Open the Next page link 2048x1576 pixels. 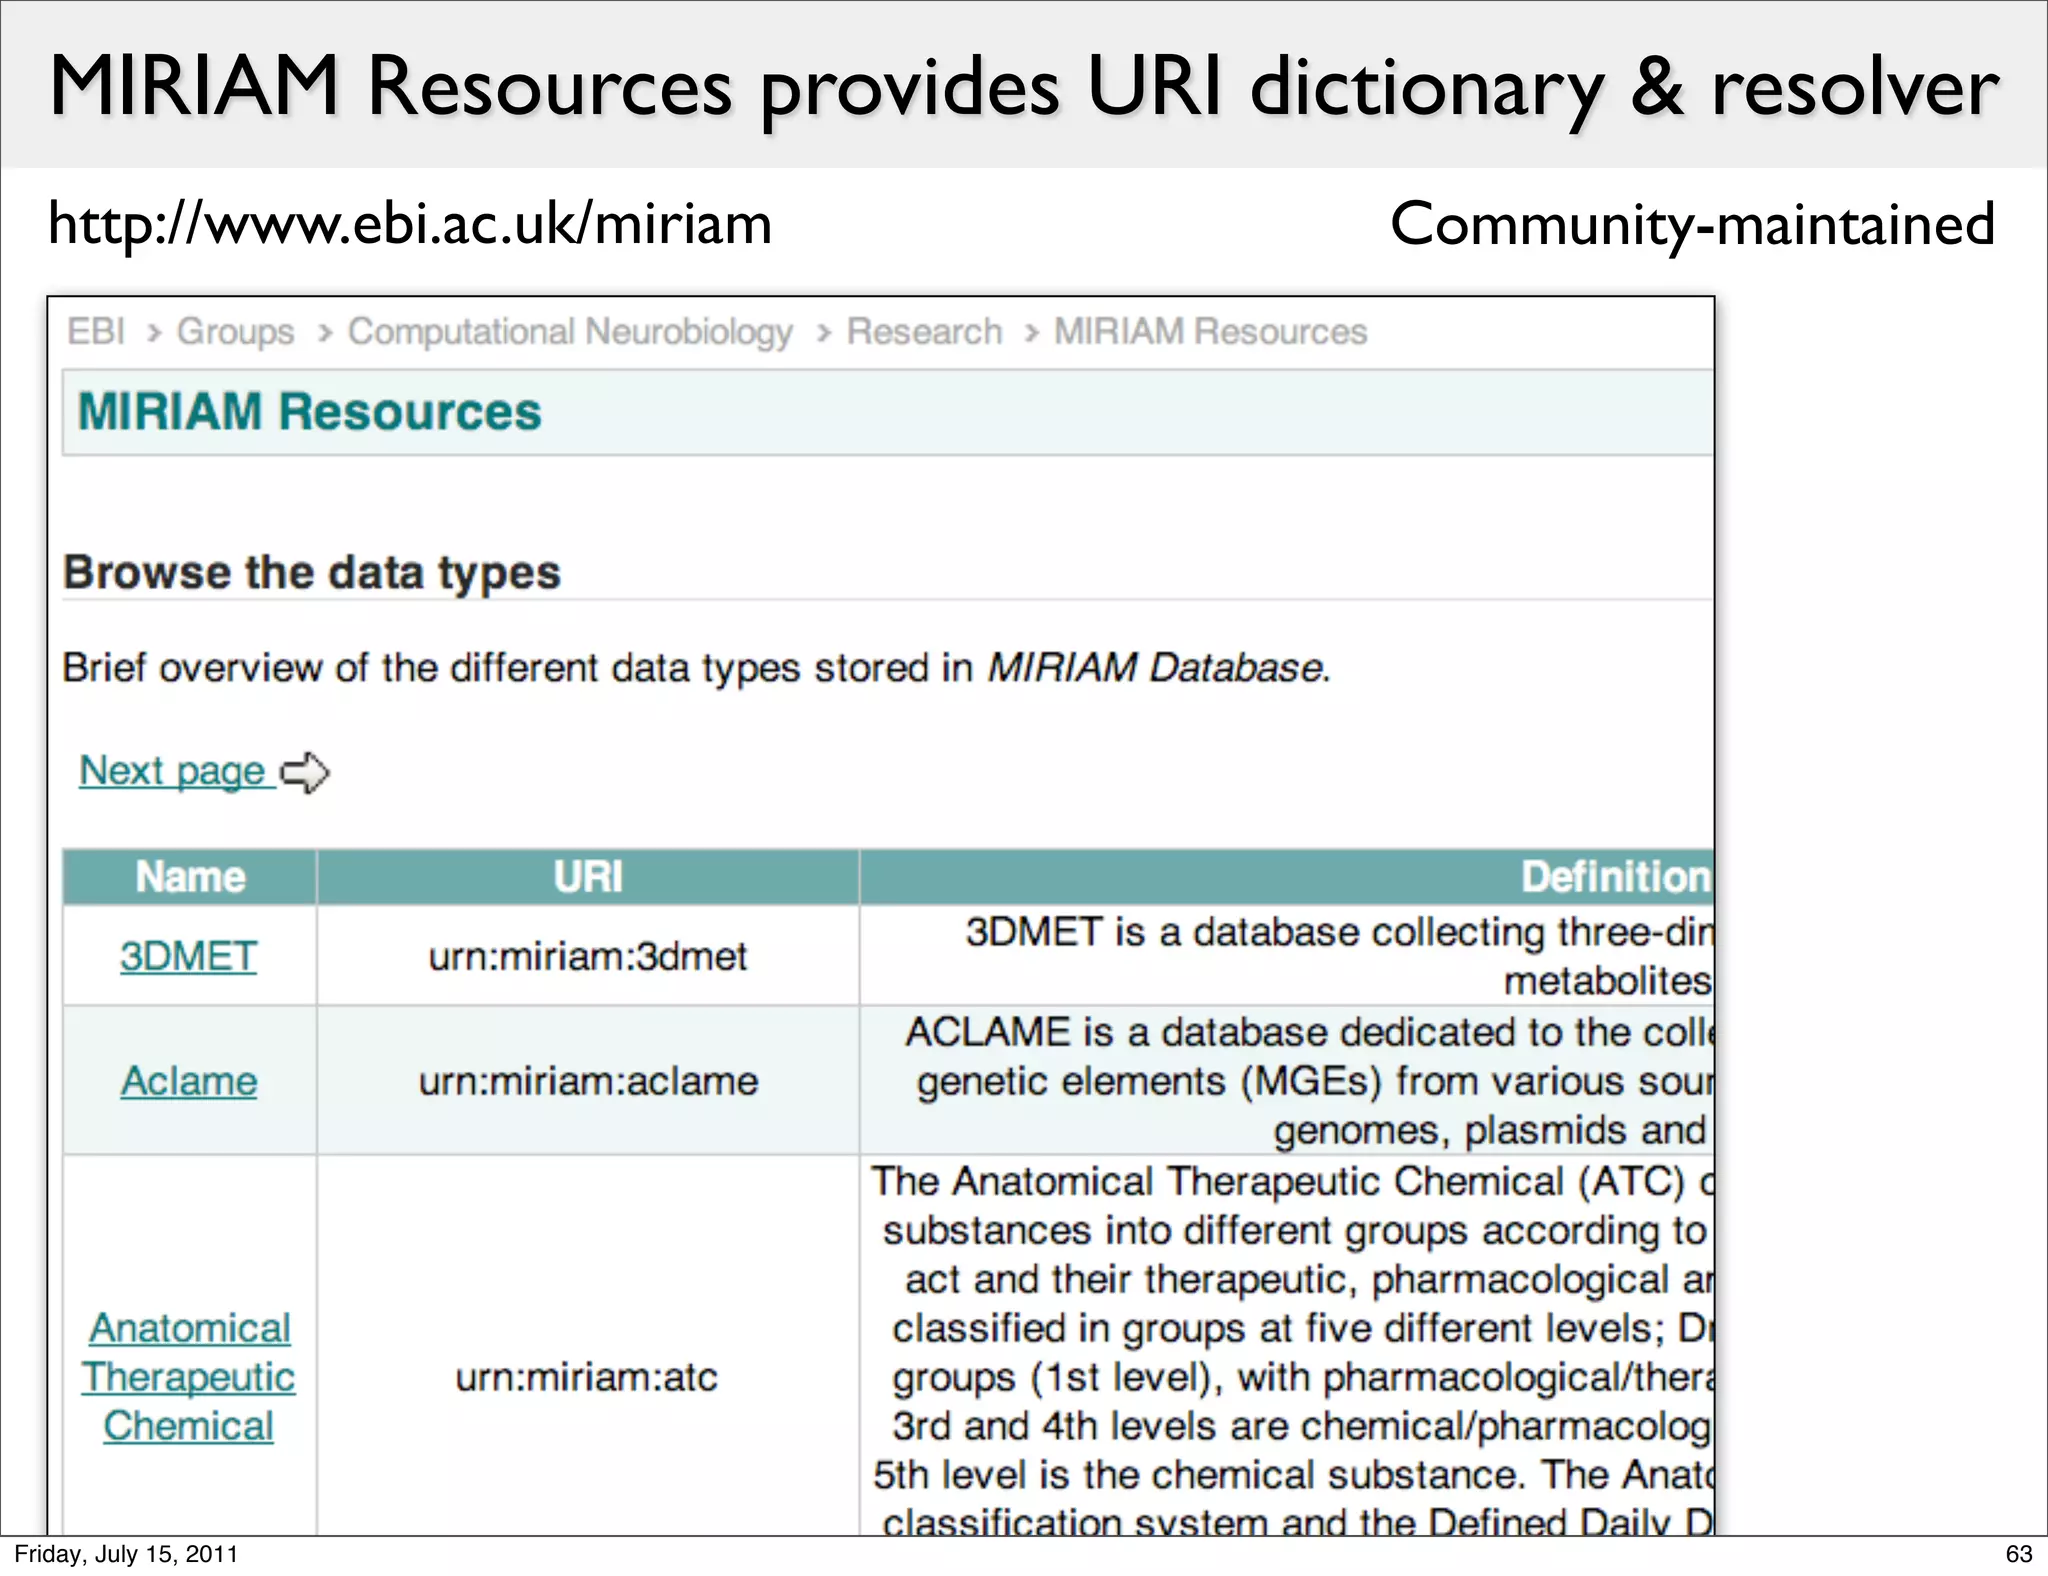[x=177, y=771]
